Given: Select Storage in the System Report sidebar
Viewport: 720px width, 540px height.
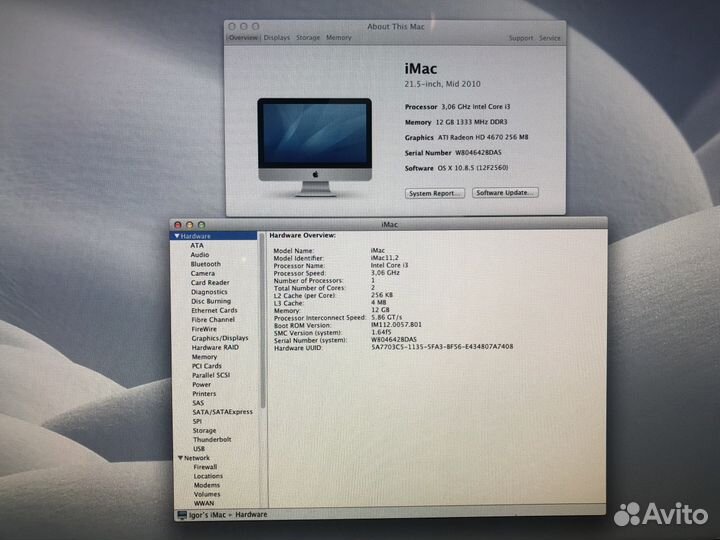Looking at the screenshot, I should coord(204,431).
